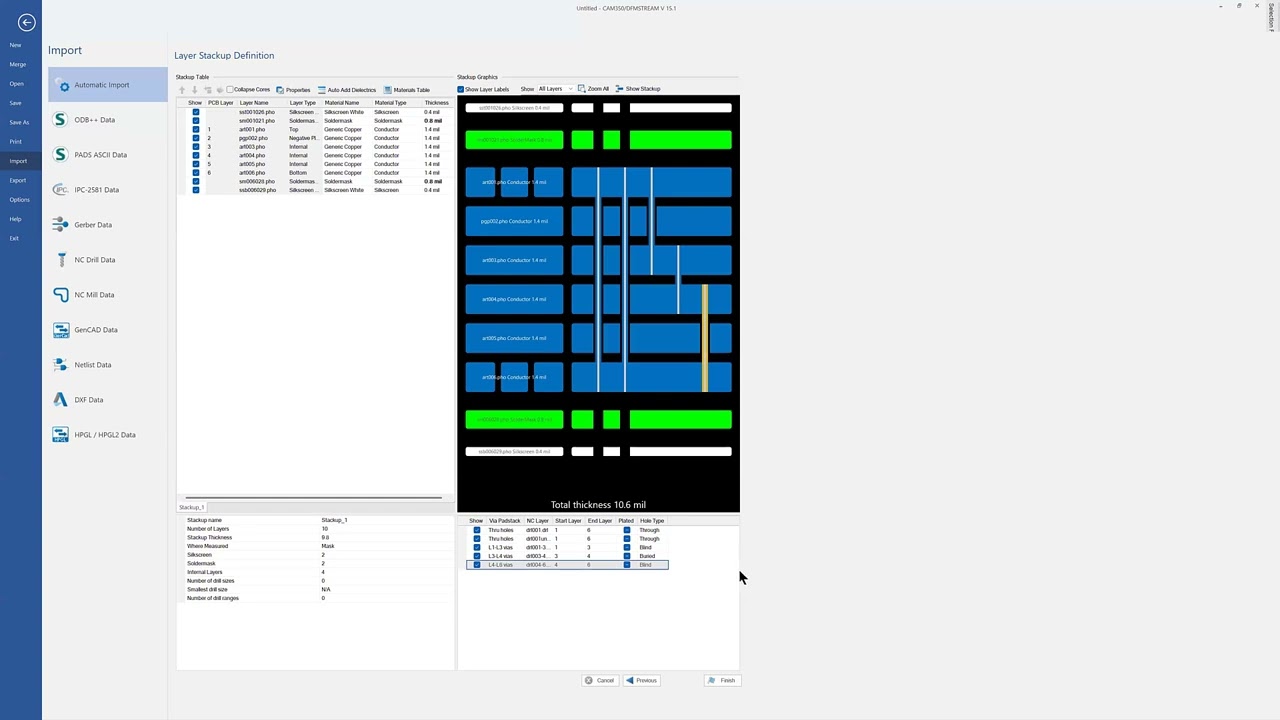Click the Show Stackup tool
Screen dimensions: 1280x720
point(638,89)
